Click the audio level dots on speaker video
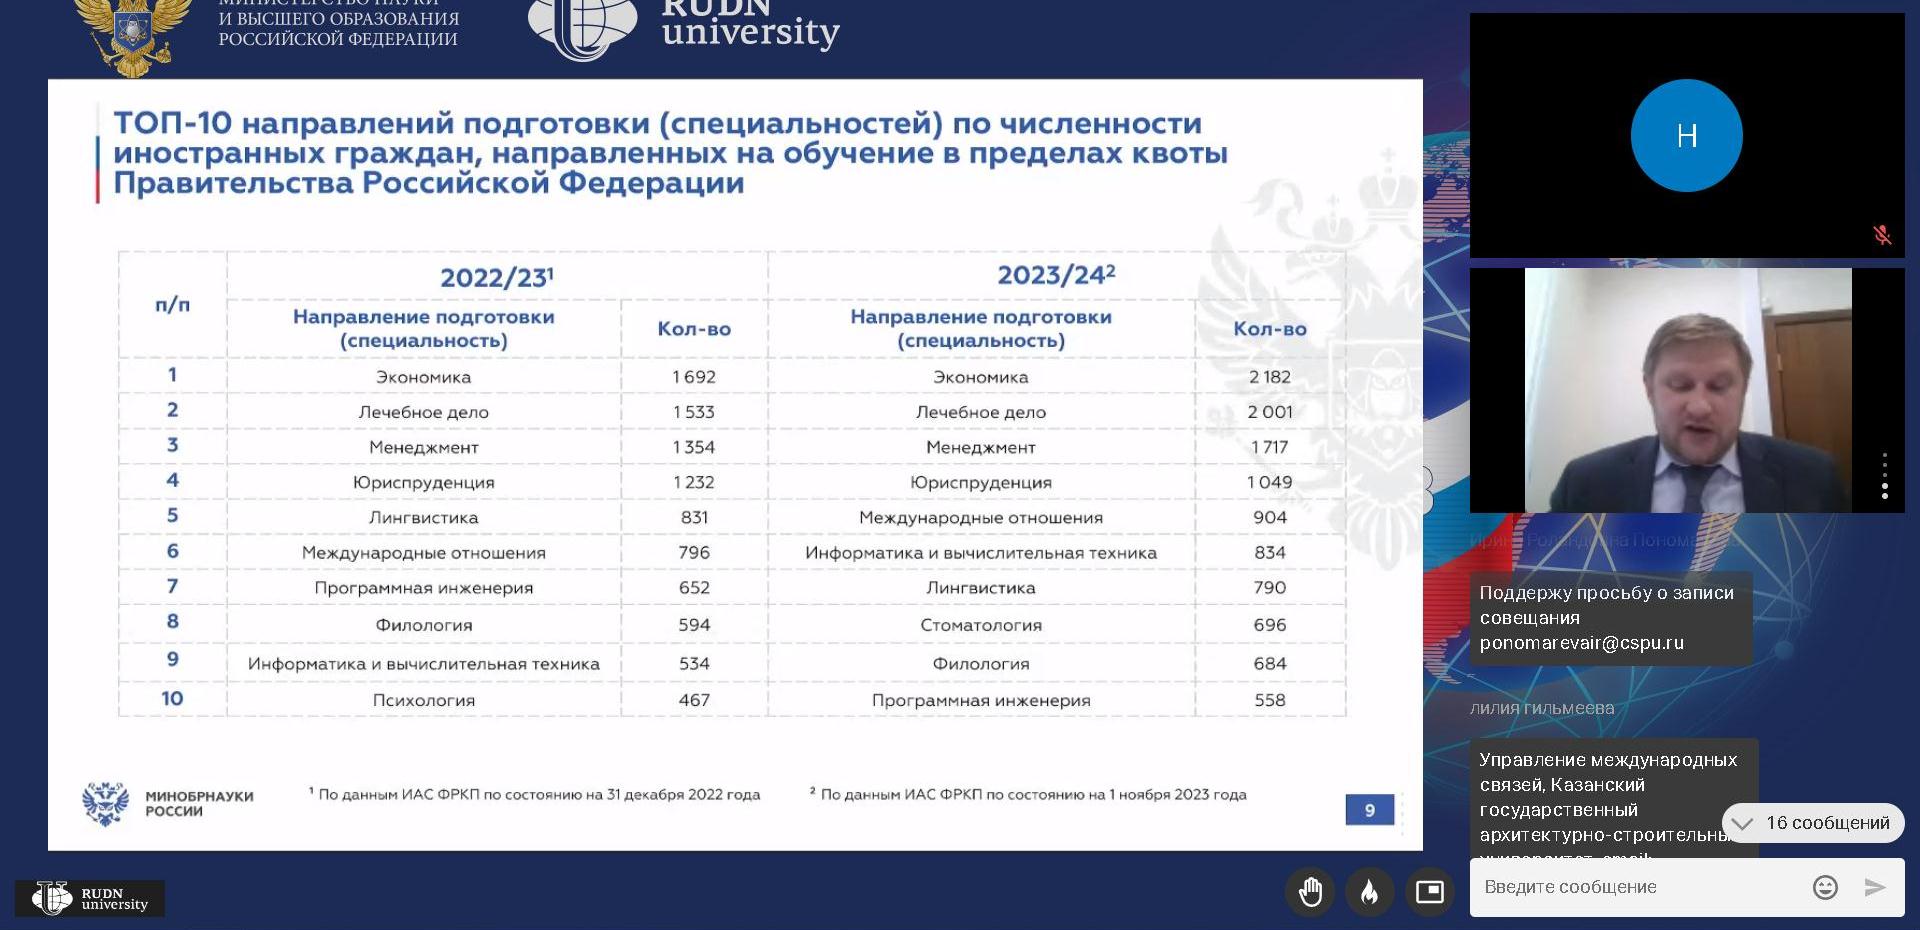This screenshot has width=1920, height=930. click(1884, 476)
